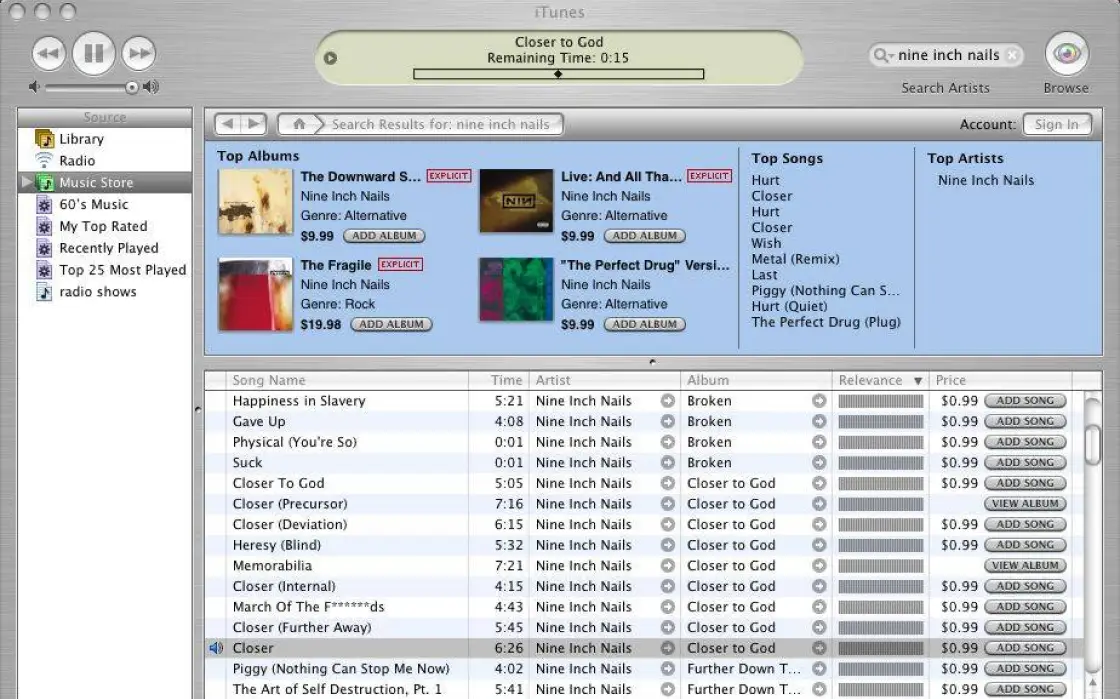The image size is (1120, 699).
Task: Select song row Physical (You're So)
Action: [644, 443]
